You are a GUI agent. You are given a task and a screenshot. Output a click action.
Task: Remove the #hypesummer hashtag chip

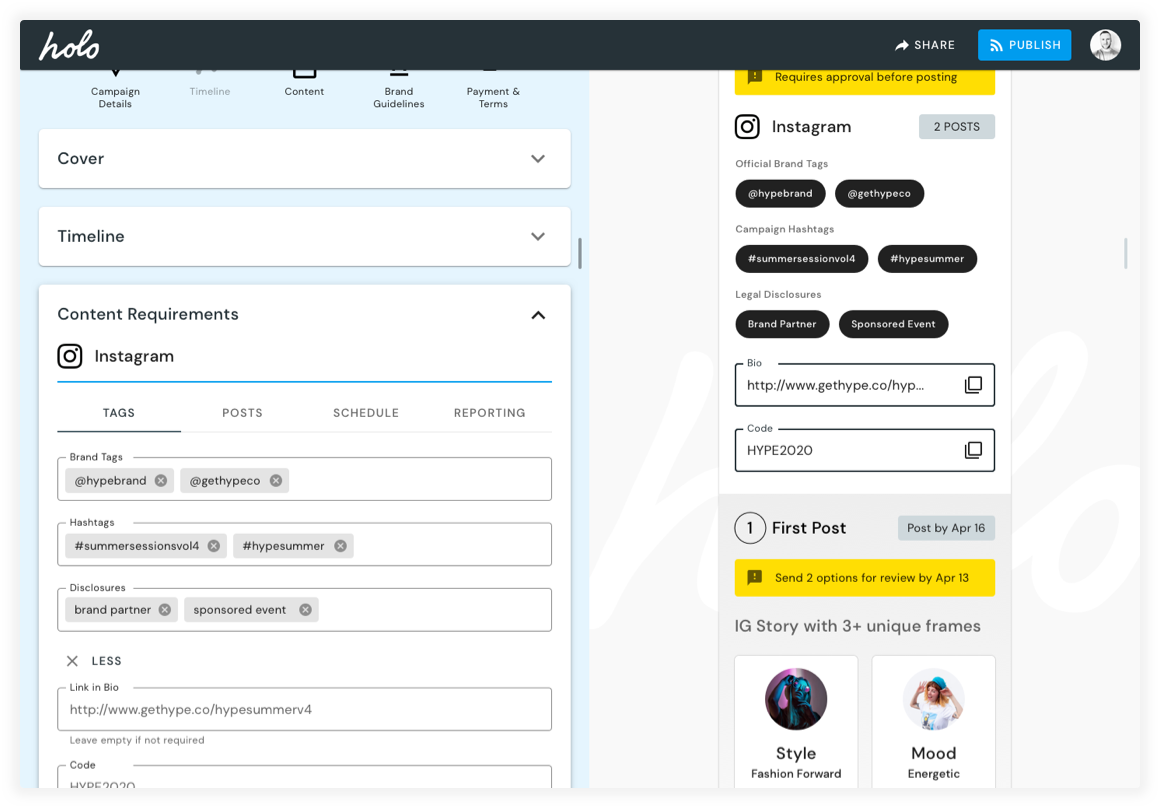tap(341, 546)
